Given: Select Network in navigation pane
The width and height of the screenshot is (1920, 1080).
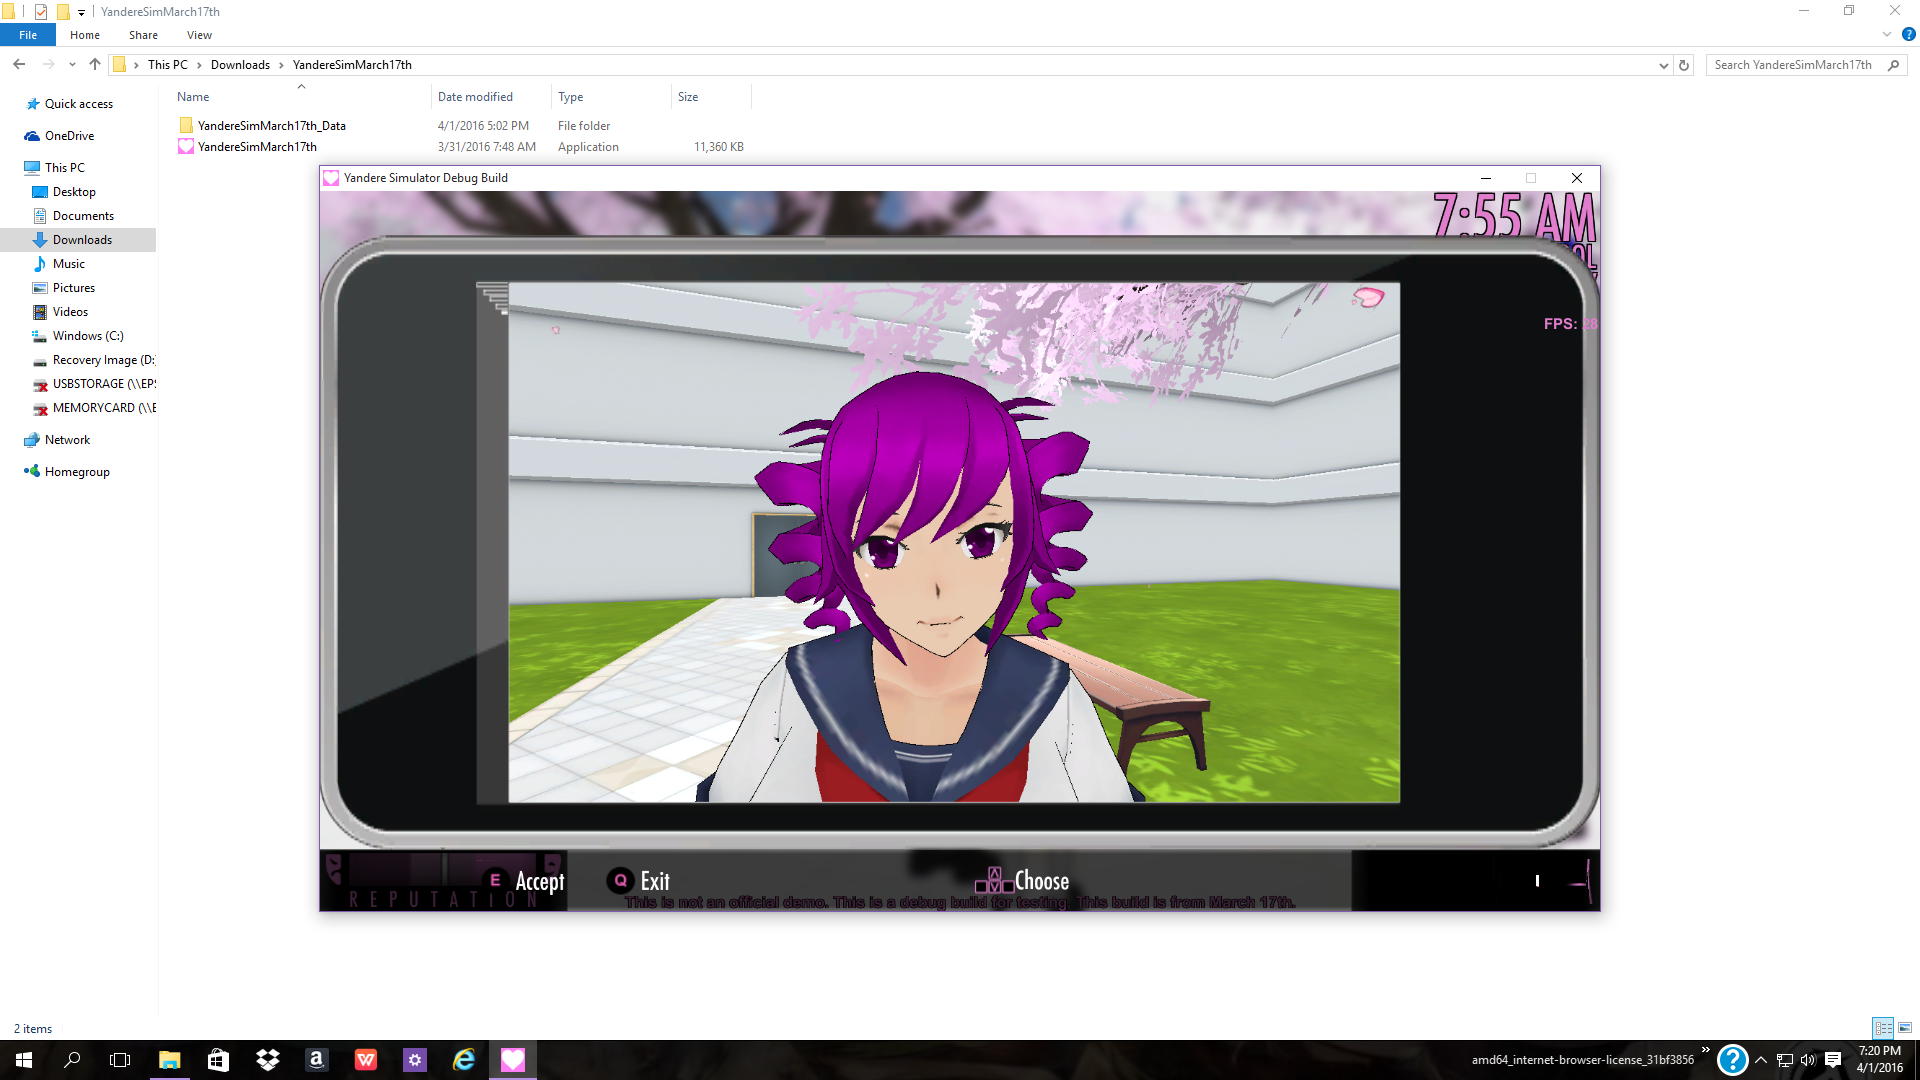Looking at the screenshot, I should (67, 440).
